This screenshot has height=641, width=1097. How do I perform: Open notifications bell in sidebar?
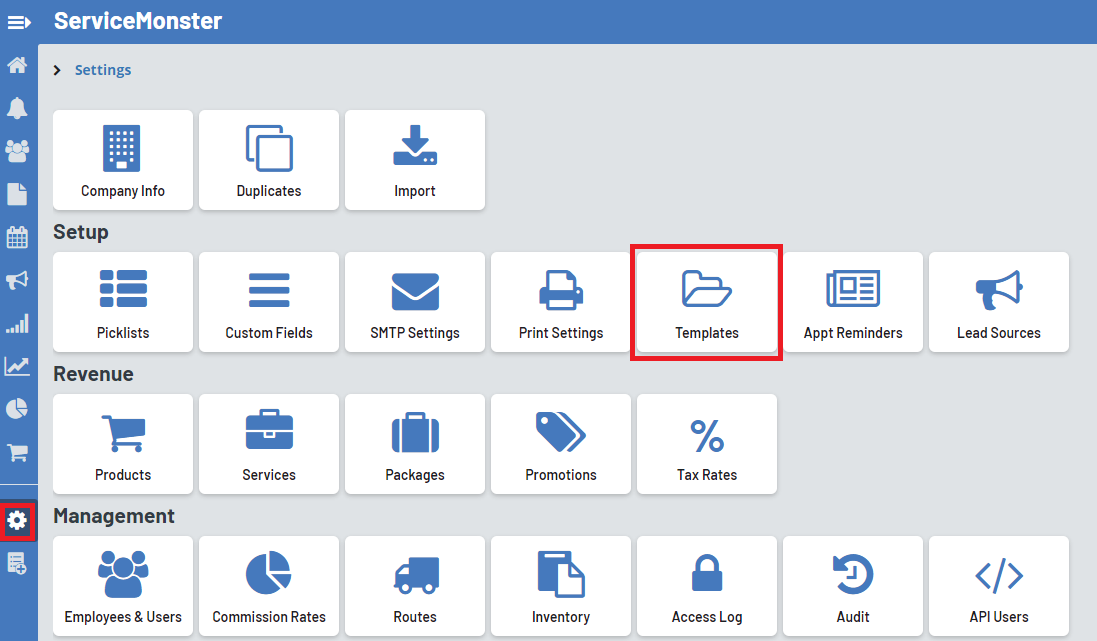(18, 108)
